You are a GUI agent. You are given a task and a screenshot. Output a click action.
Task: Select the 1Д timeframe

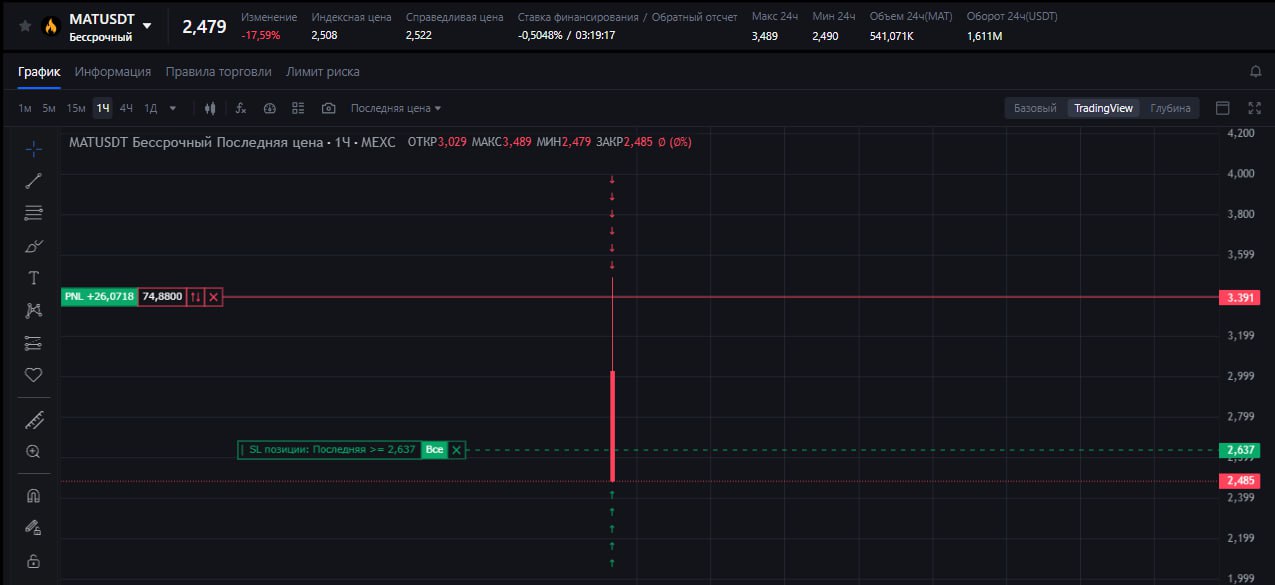[x=151, y=108]
